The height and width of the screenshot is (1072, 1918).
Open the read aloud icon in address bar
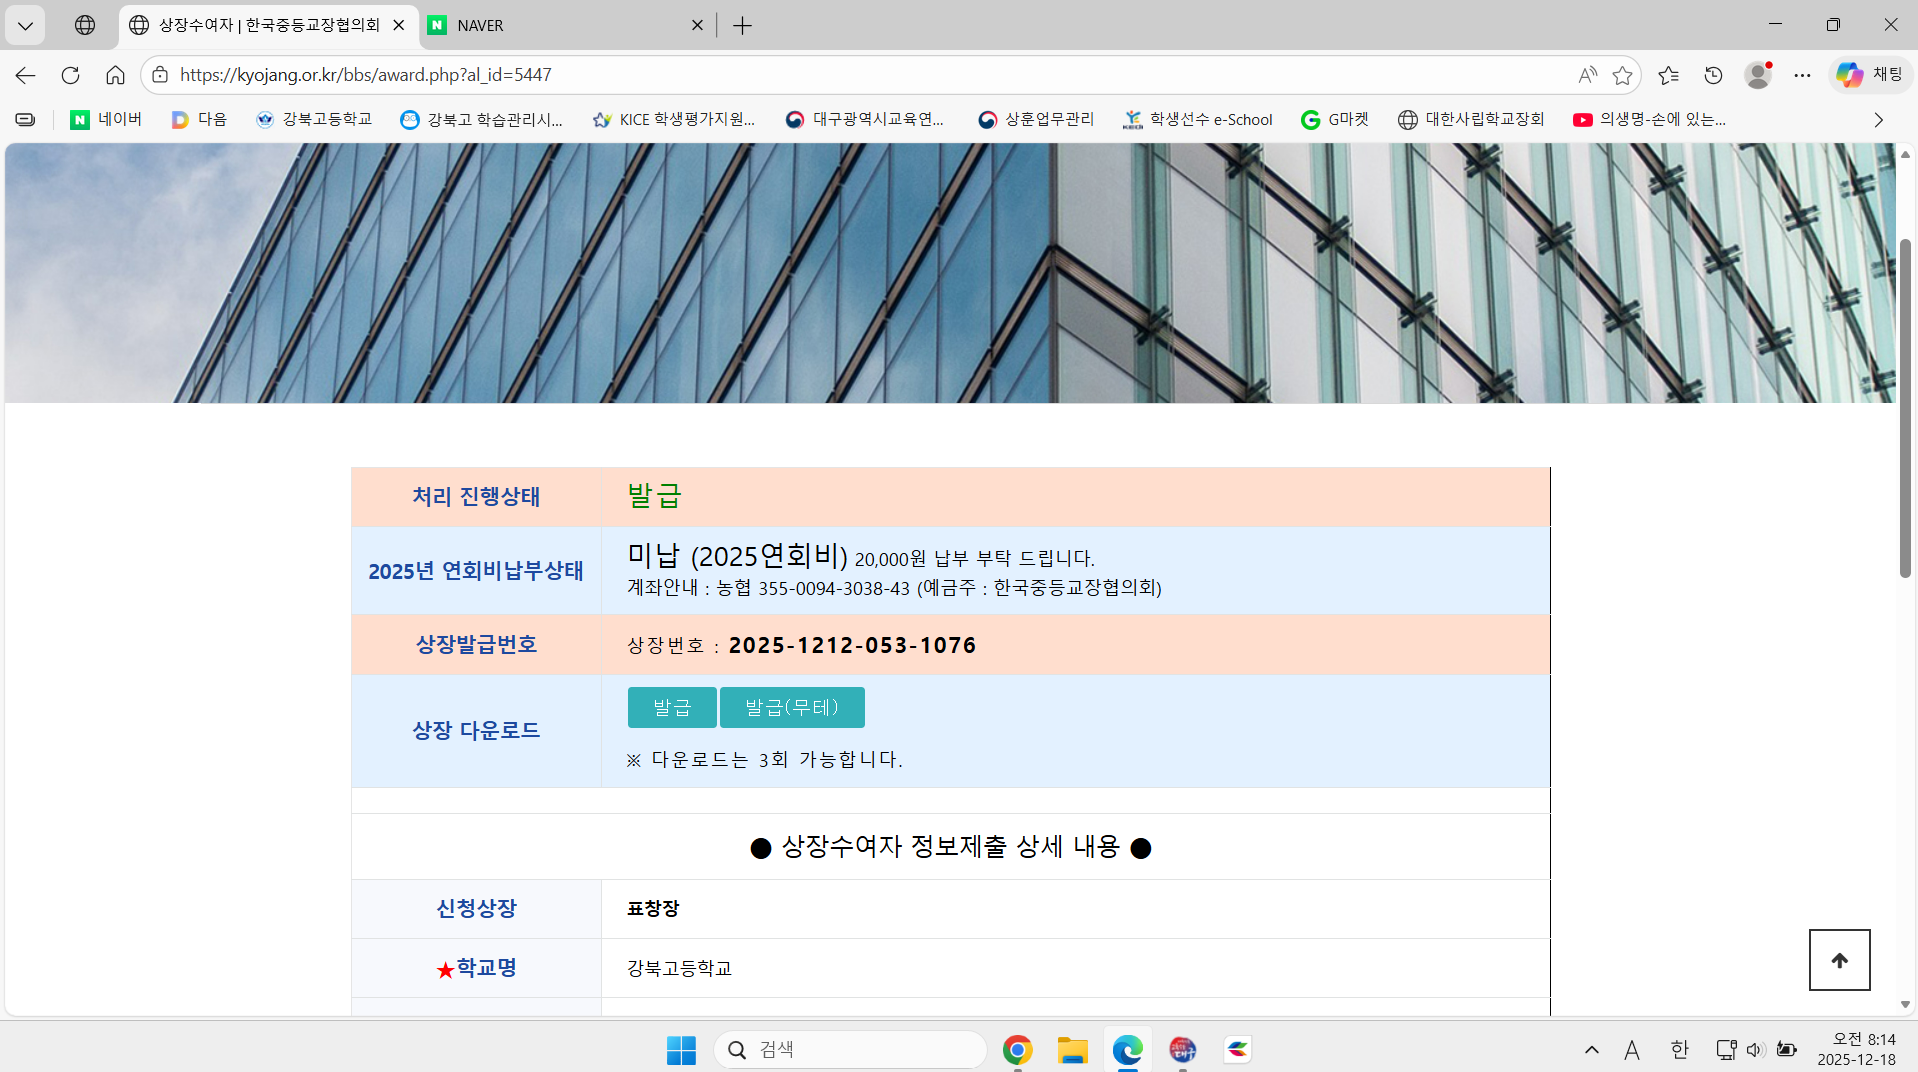coord(1587,75)
